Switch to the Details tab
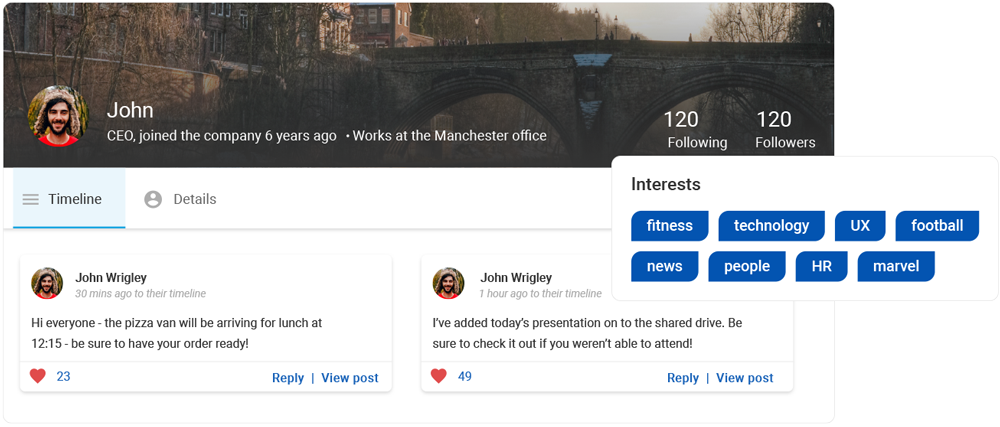This screenshot has height=427, width=1000. pos(180,199)
